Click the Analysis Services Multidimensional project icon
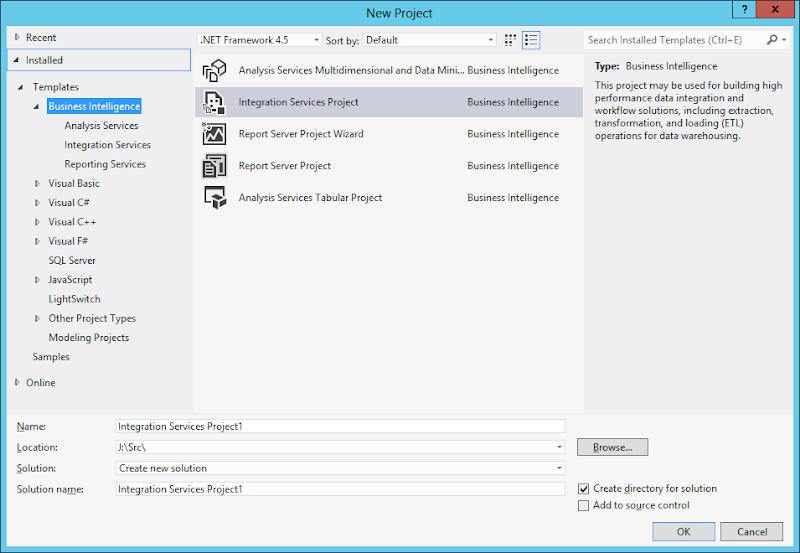 (x=214, y=70)
